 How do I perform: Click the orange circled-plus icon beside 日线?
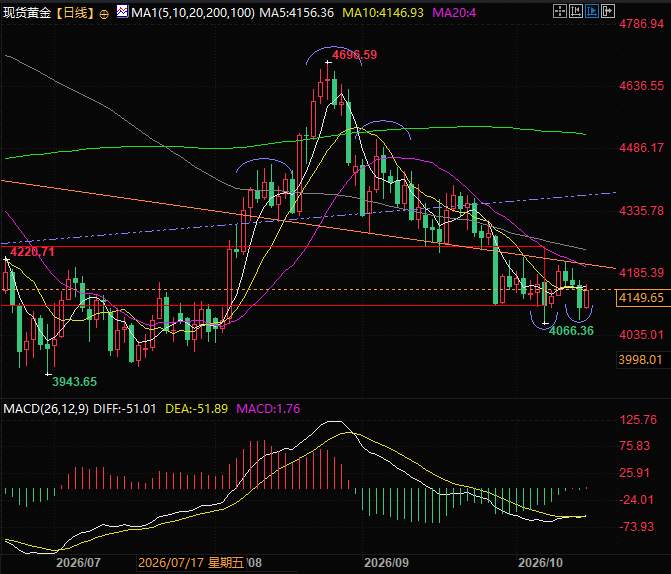coord(104,14)
